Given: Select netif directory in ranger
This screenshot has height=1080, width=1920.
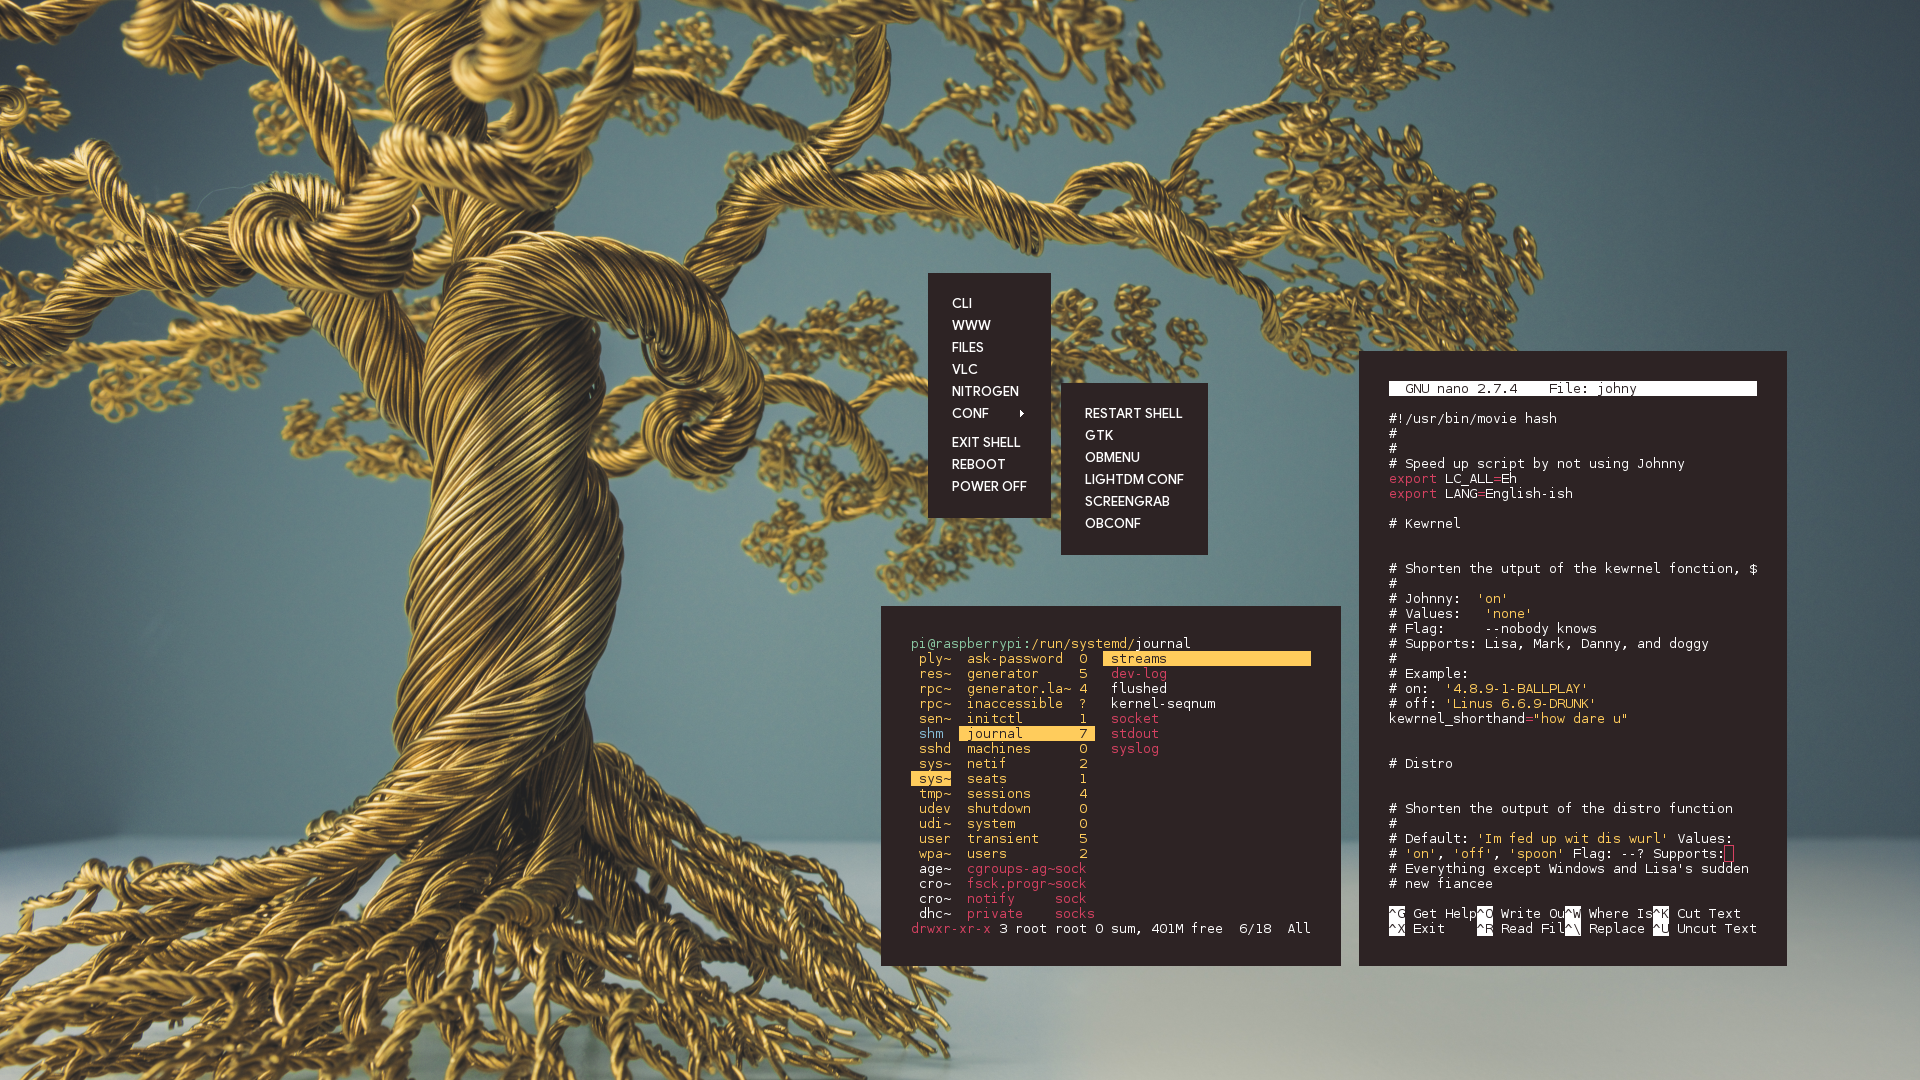Looking at the screenshot, I should pos(1027,763).
